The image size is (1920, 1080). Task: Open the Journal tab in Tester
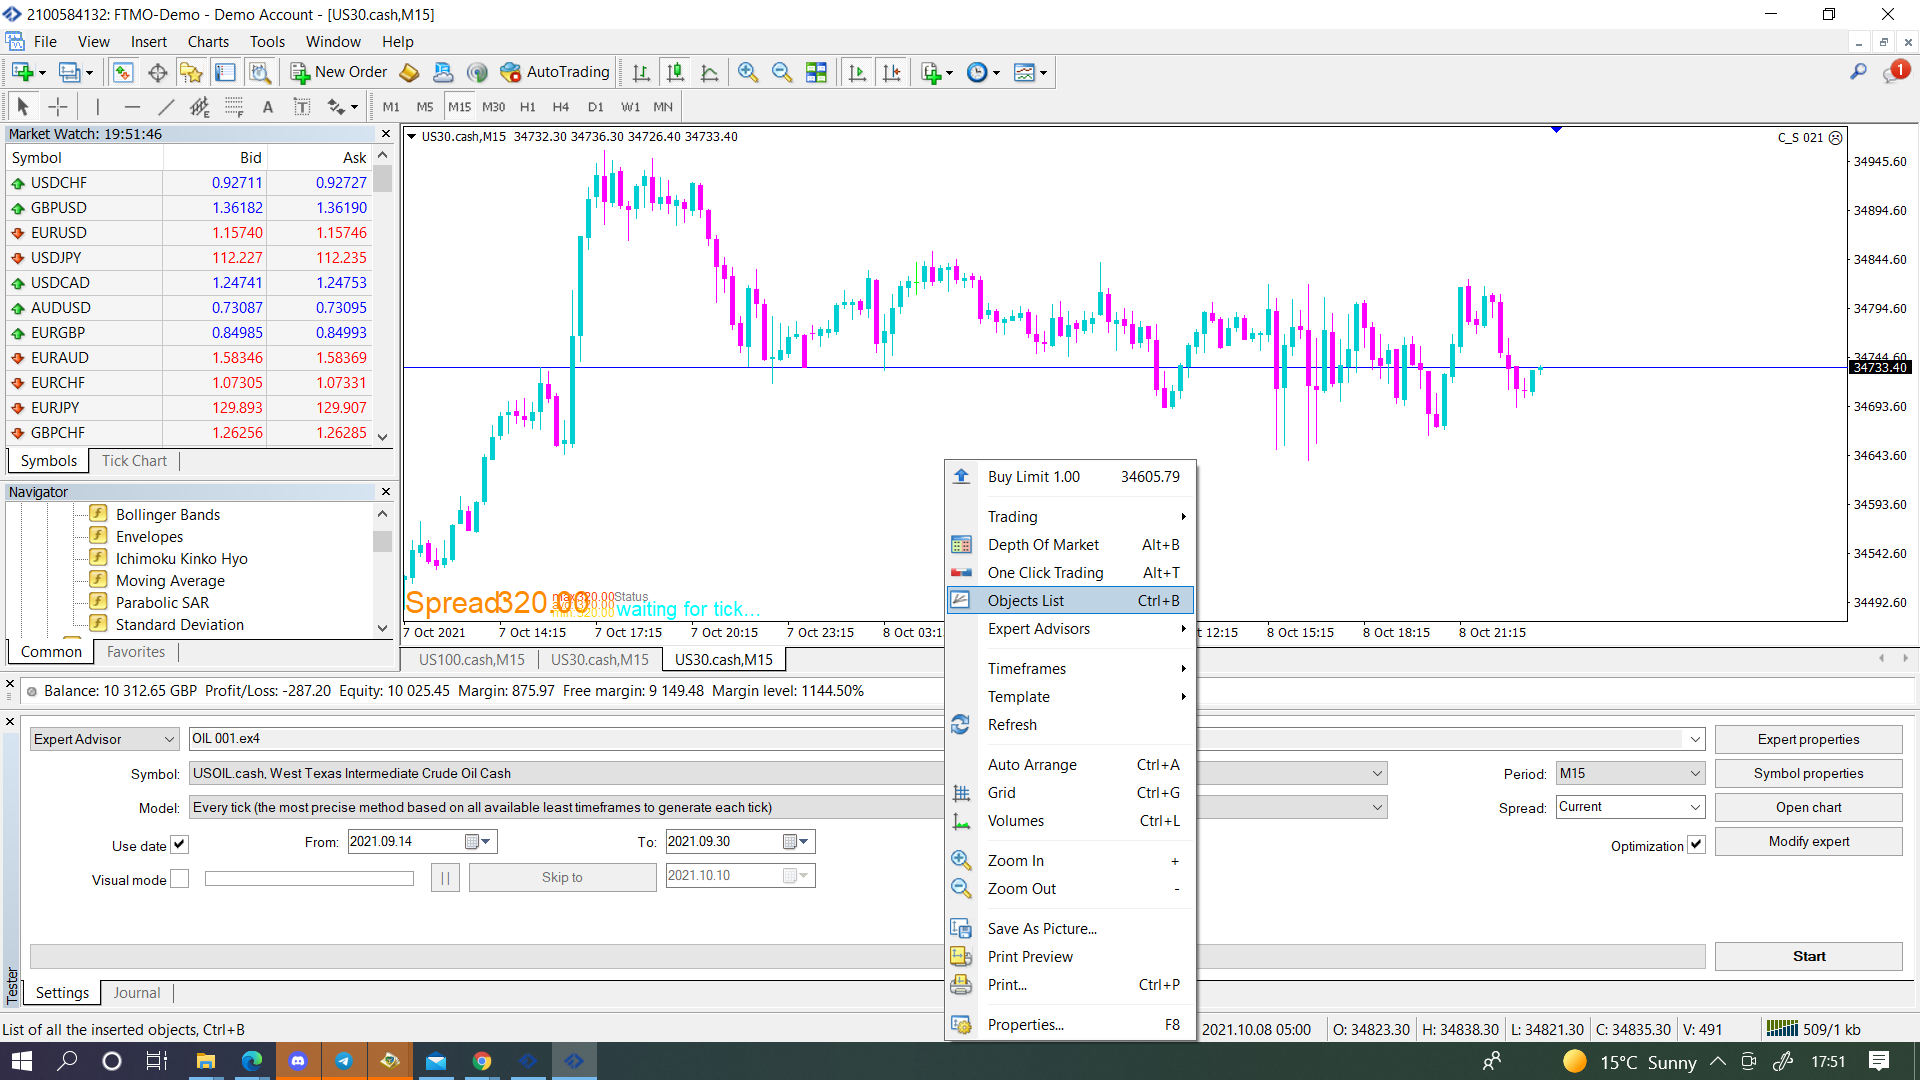tap(137, 992)
